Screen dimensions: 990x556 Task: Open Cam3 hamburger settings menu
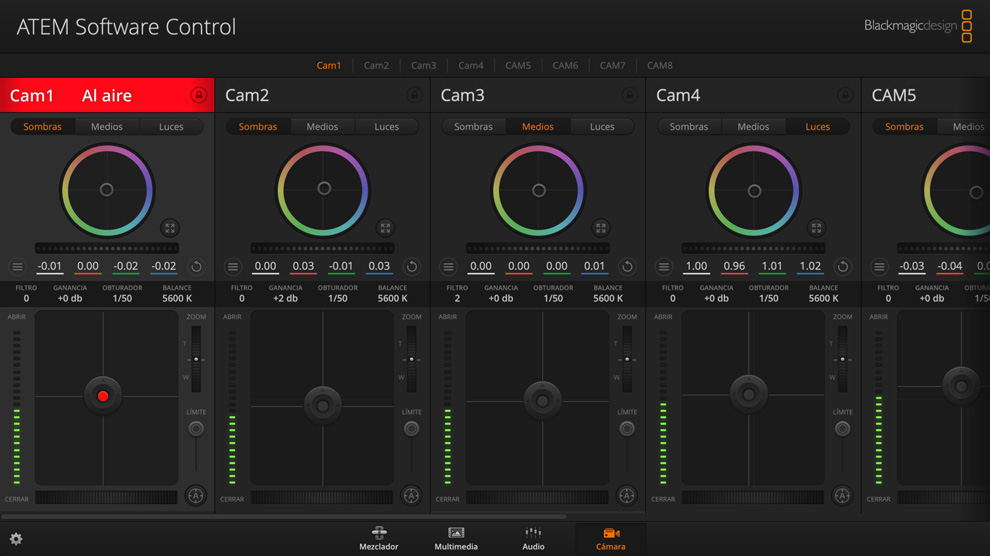click(x=448, y=267)
